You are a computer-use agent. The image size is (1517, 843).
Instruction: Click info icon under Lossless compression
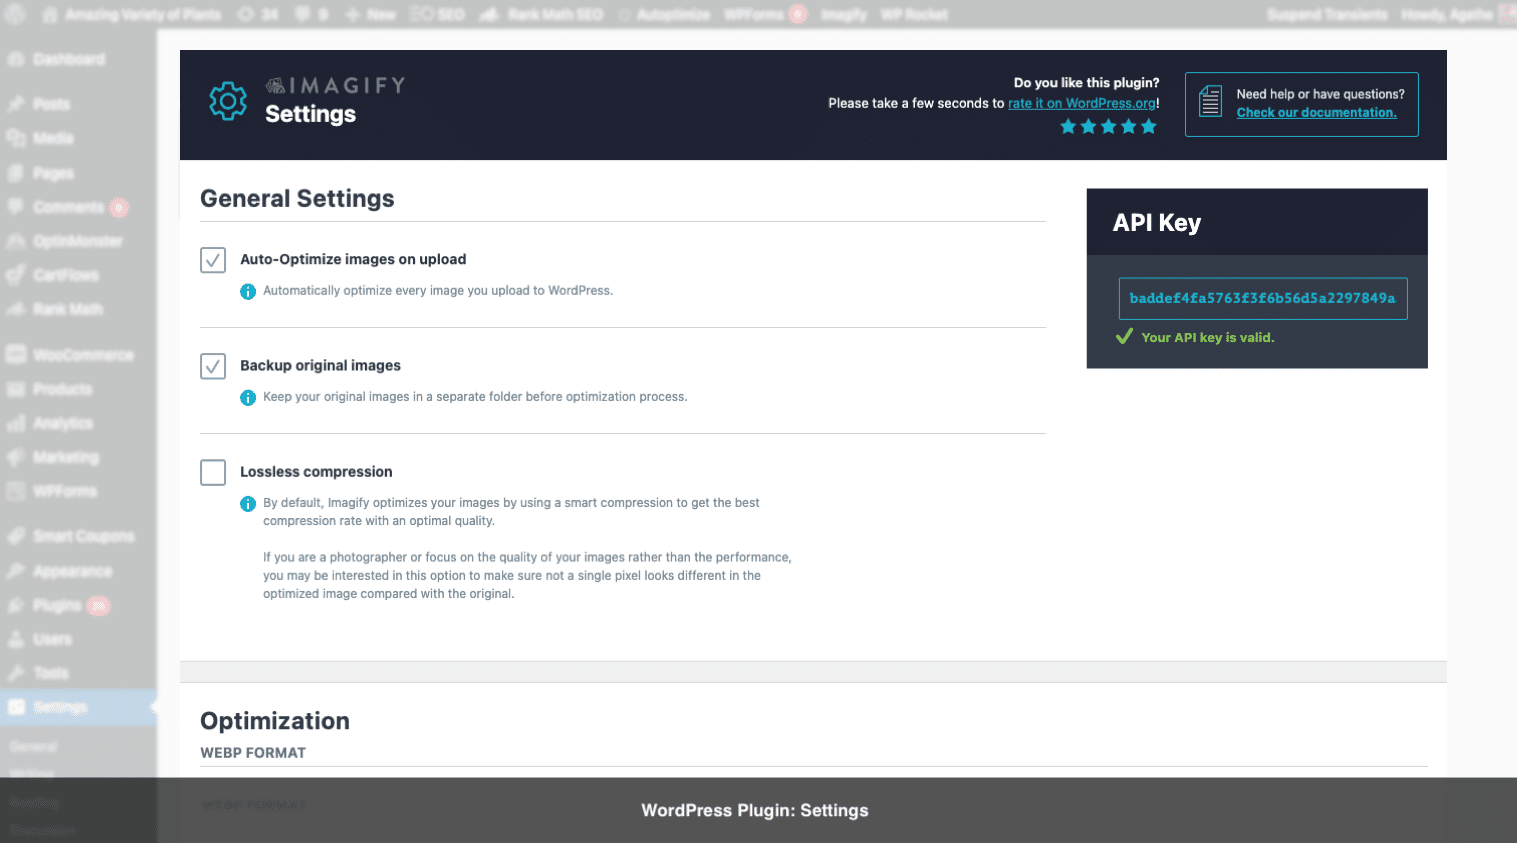248,503
